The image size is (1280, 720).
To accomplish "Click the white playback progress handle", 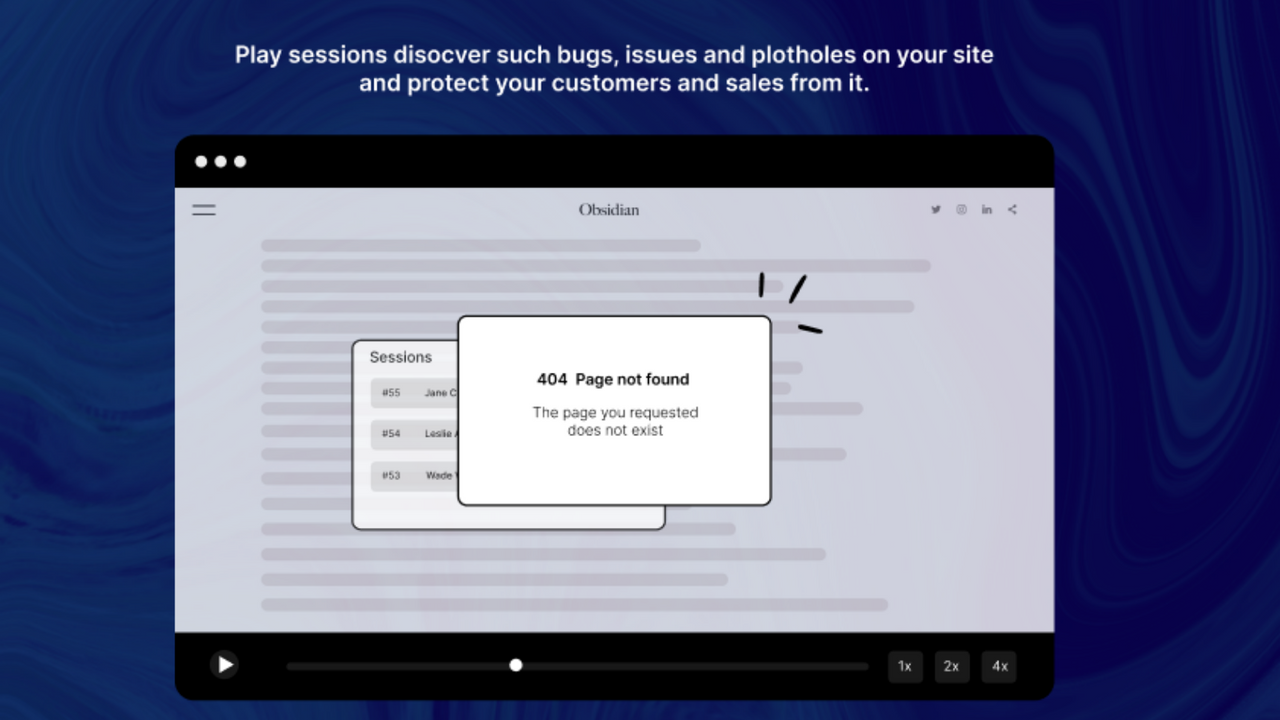I will click(x=516, y=665).
